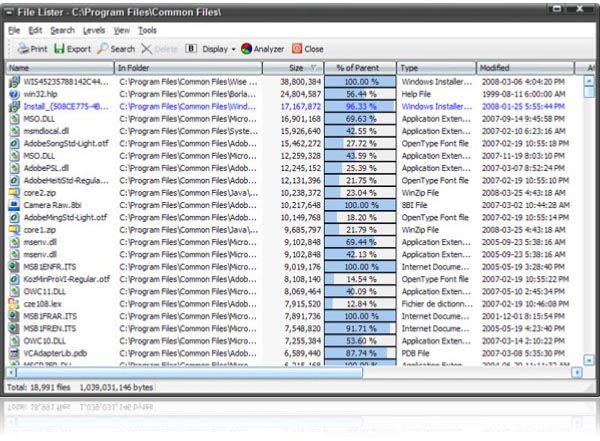Viewport: 600px width, 441px height.
Task: Click the red Close toolbar icon
Action: [x=297, y=48]
